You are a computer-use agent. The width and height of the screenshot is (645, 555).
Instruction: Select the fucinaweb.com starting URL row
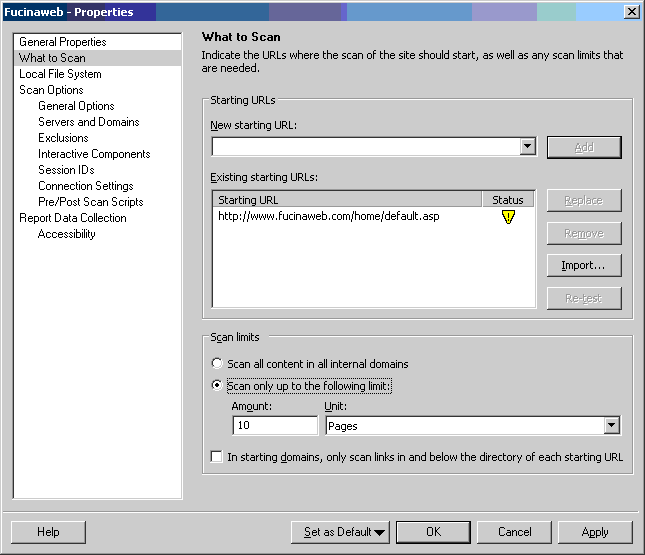328,216
